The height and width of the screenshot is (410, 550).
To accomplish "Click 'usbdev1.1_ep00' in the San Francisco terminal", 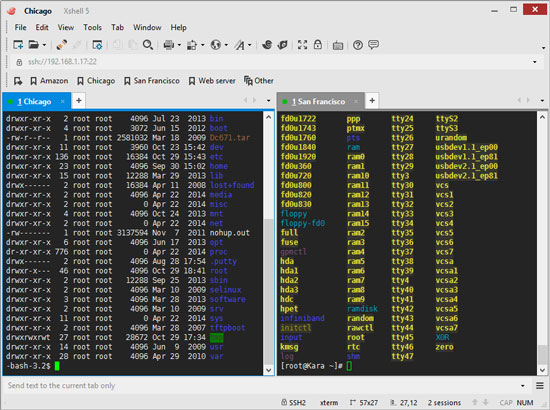I will click(x=467, y=147).
